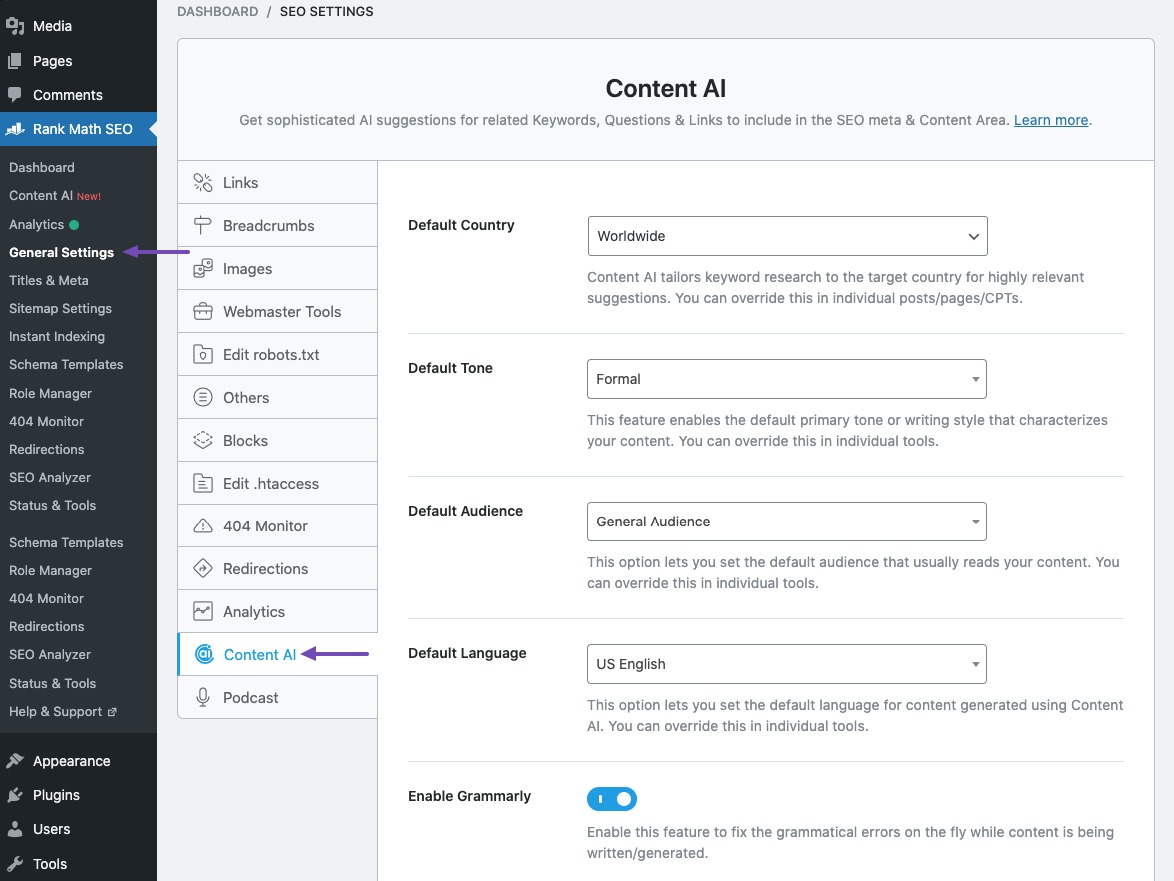Select the Content AI settings tab
Image resolution: width=1174 pixels, height=881 pixels.
(x=277, y=654)
